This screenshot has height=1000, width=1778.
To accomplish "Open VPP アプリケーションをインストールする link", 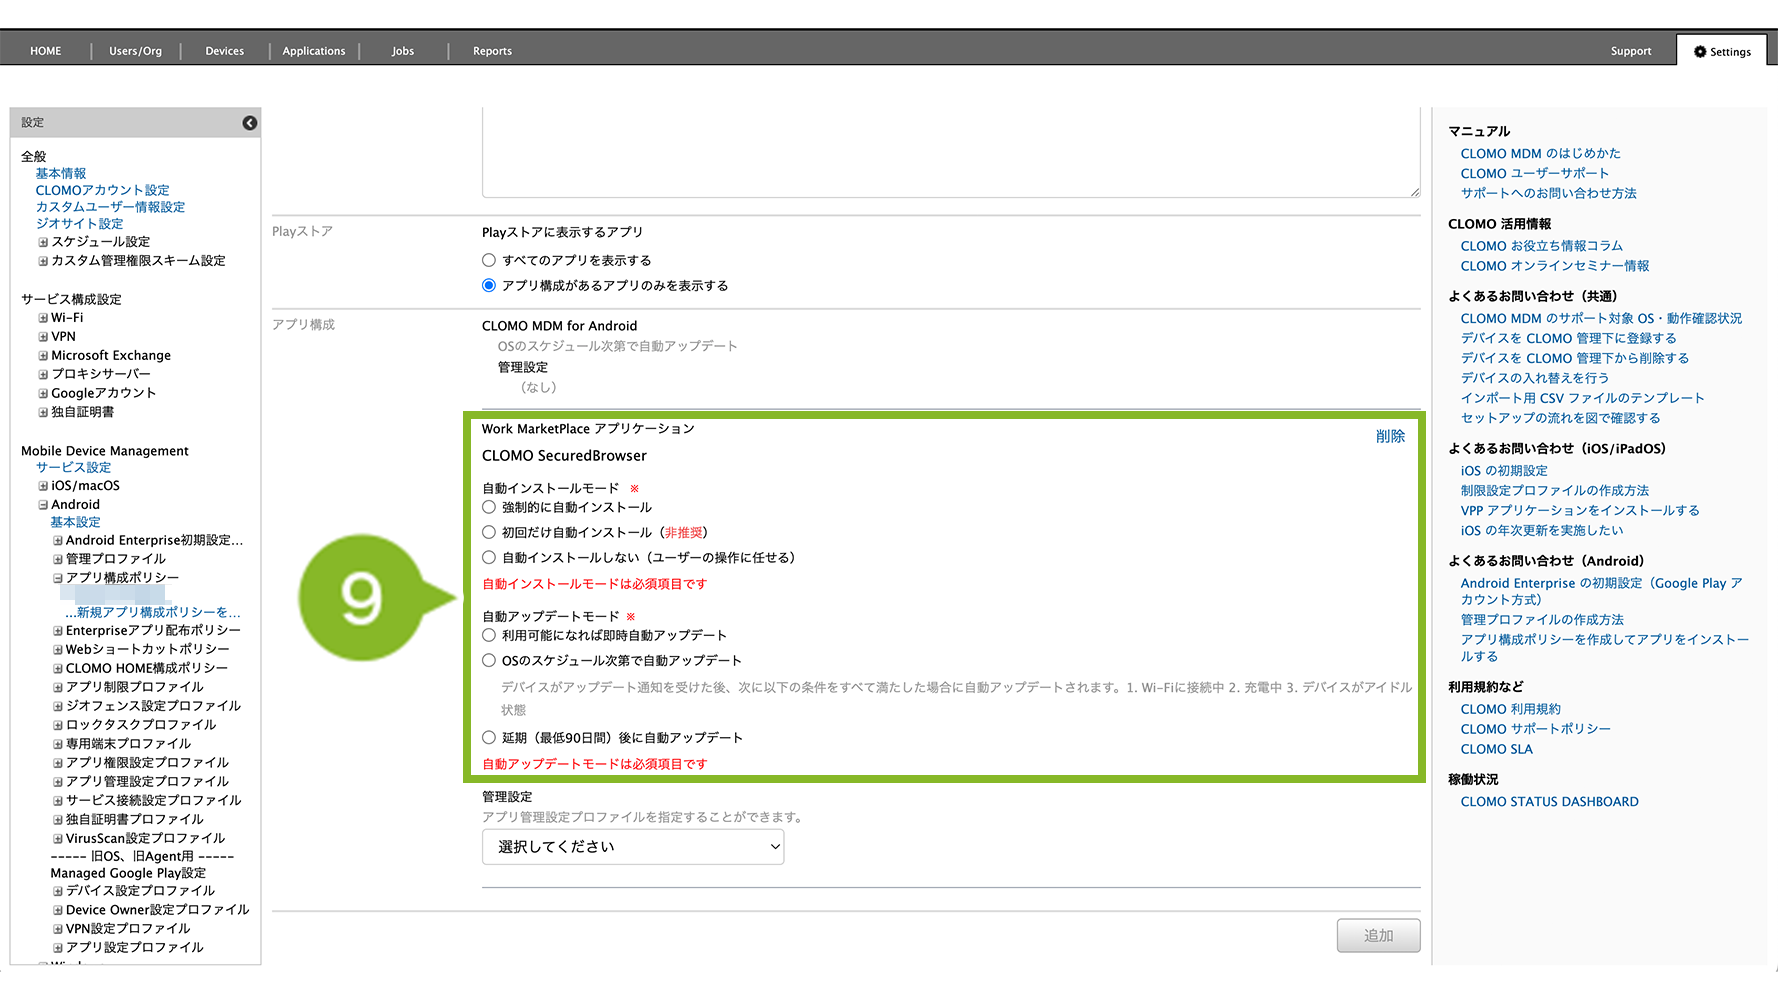I will tap(1580, 510).
